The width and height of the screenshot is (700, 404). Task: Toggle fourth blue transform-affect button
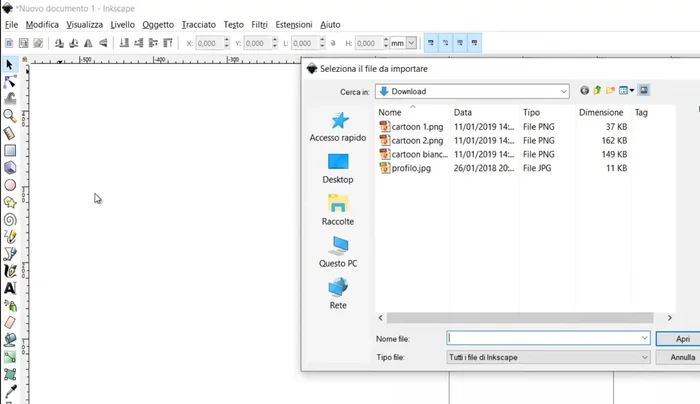(x=474, y=43)
